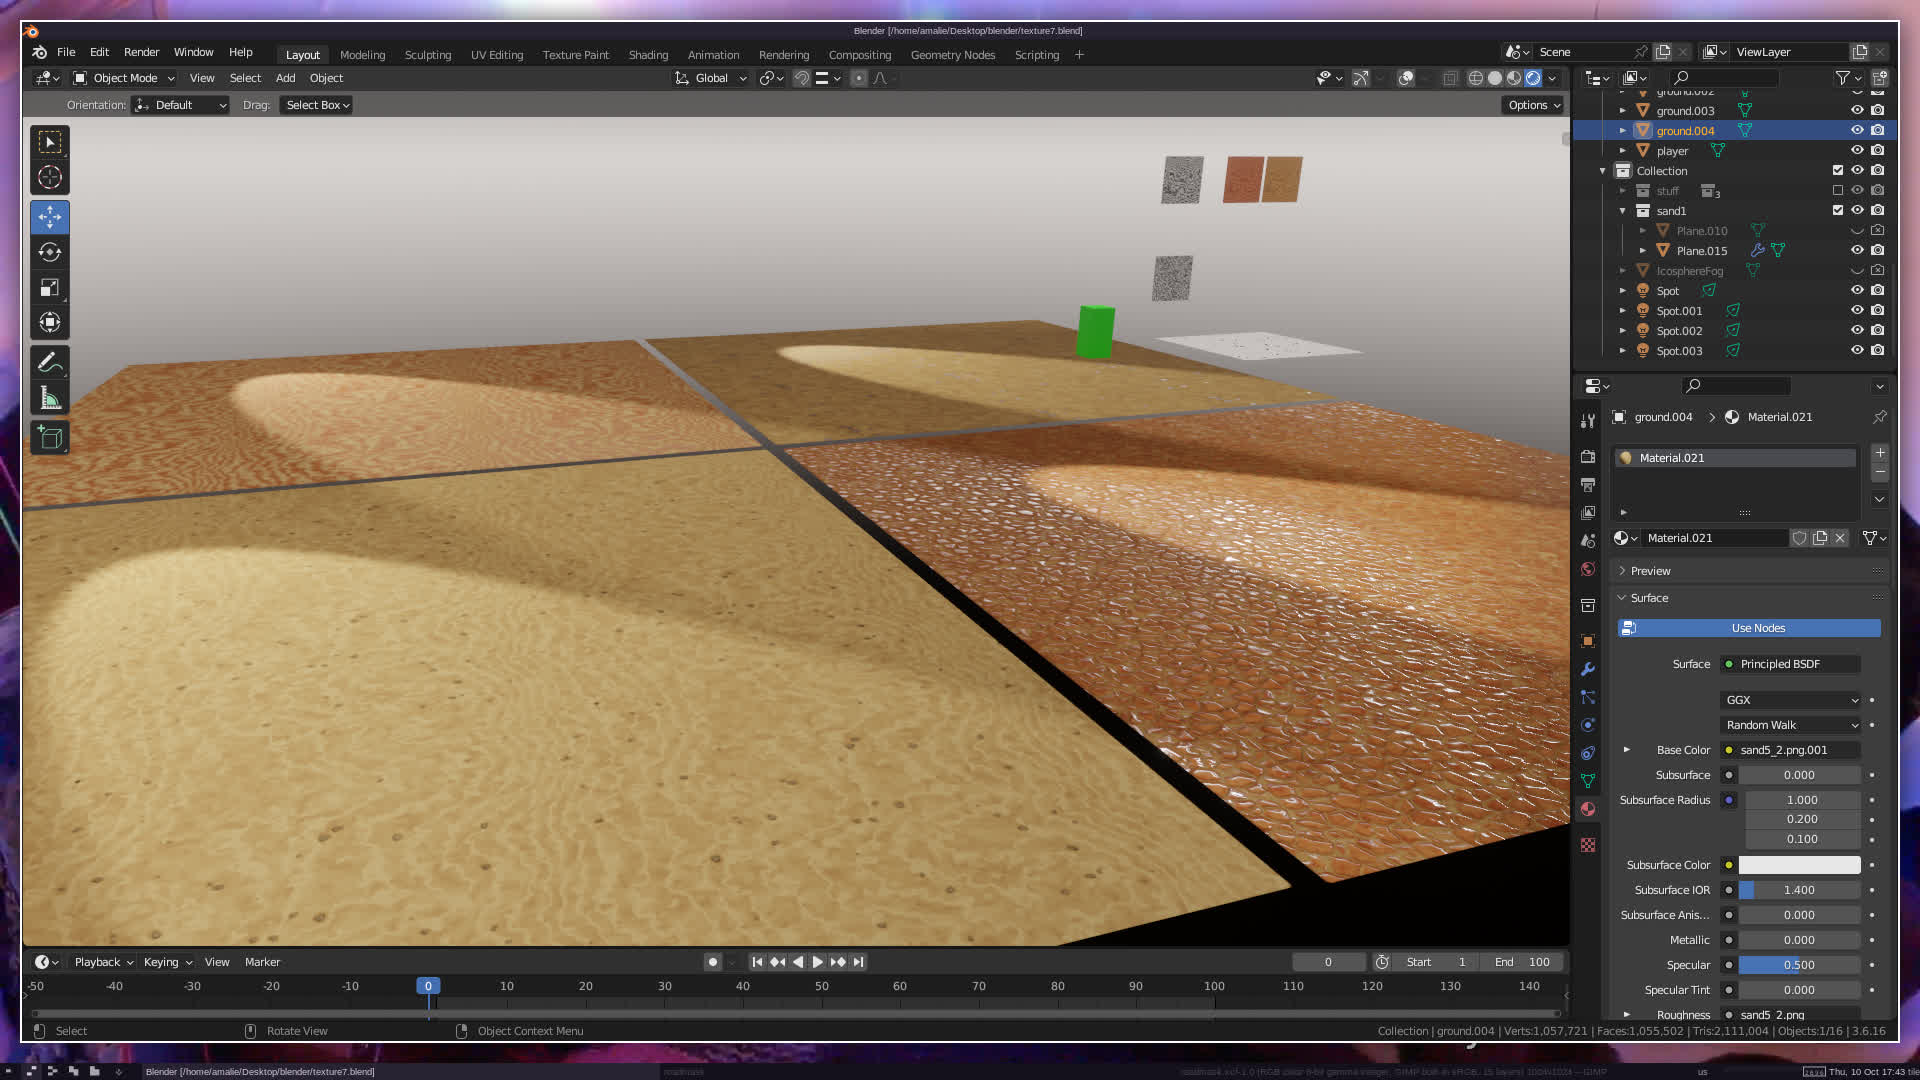Screen dimensions: 1920x1080
Task: Open the Render menu
Action: pos(141,52)
